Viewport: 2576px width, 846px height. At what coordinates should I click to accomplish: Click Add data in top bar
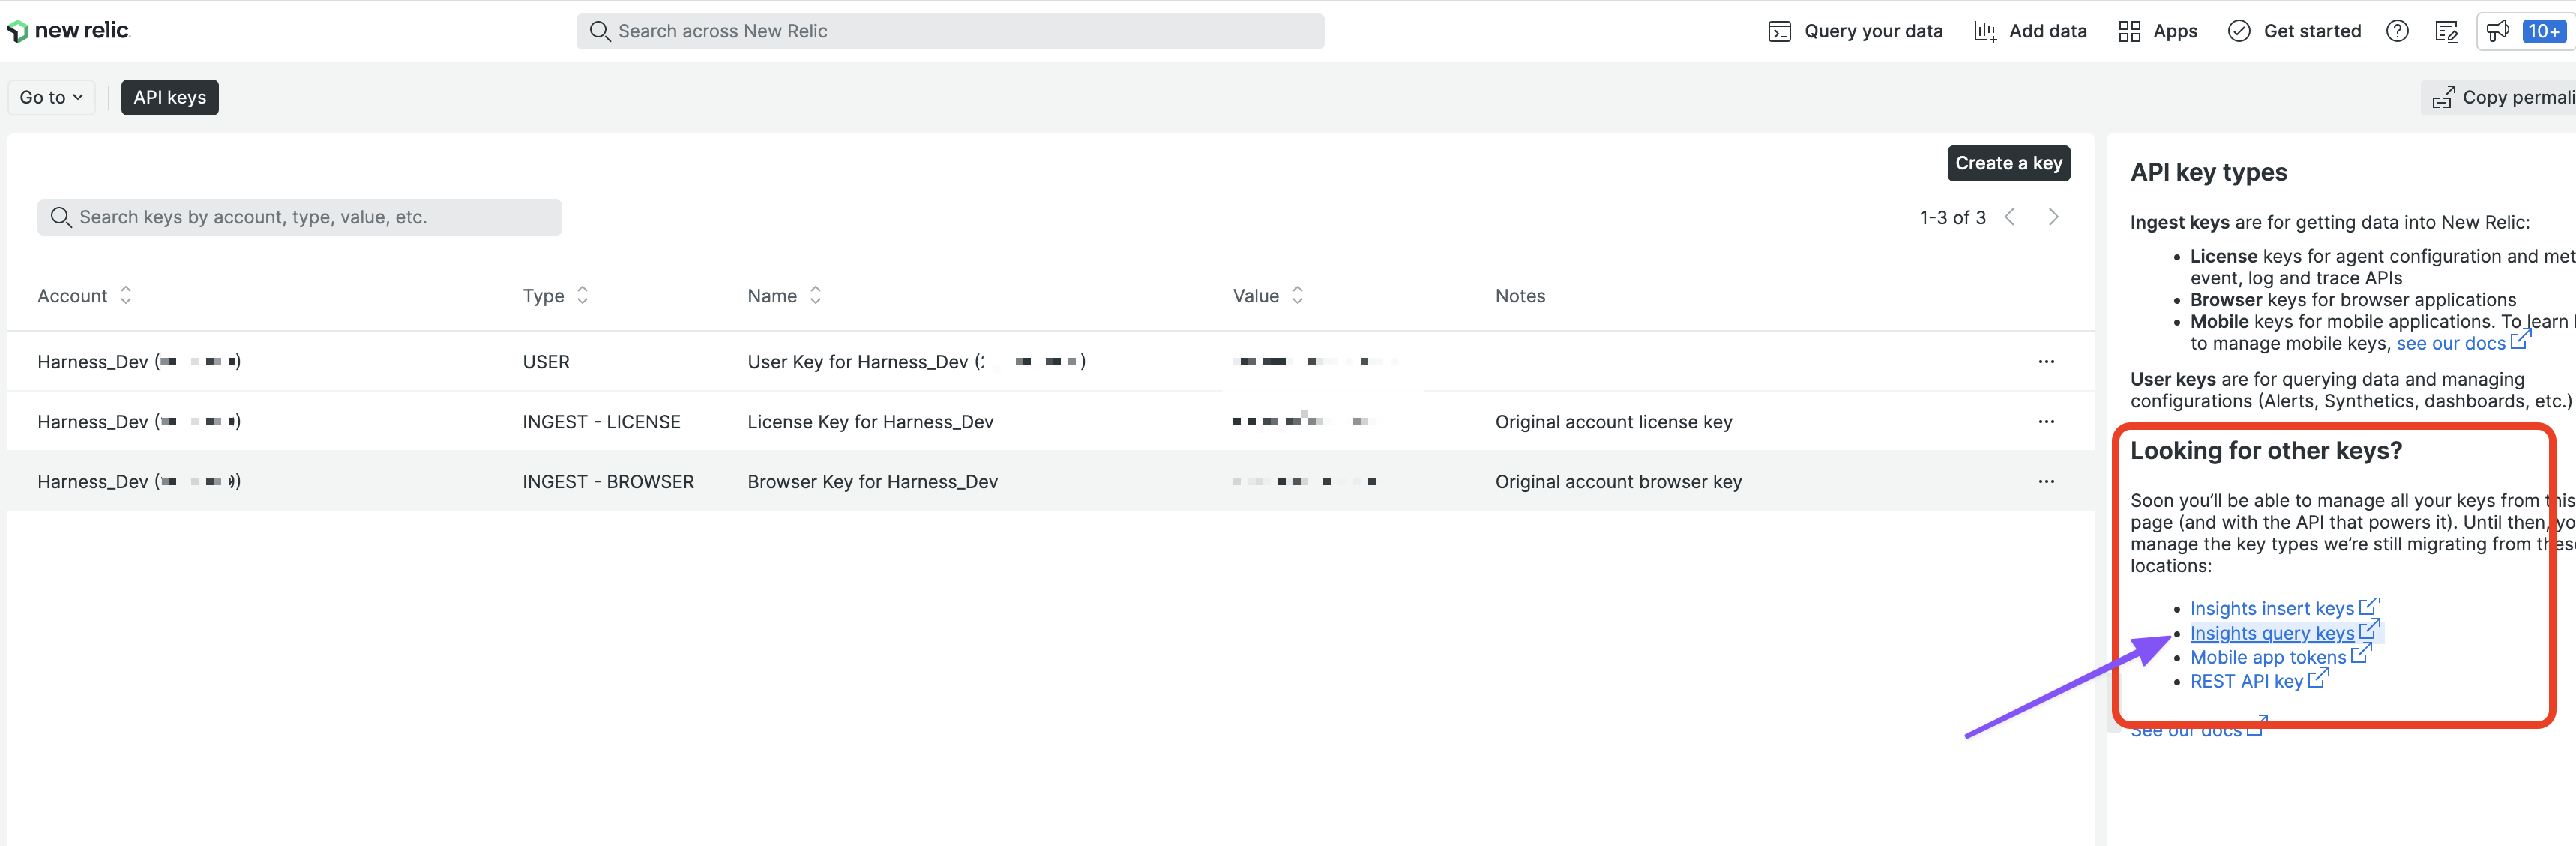click(2030, 31)
